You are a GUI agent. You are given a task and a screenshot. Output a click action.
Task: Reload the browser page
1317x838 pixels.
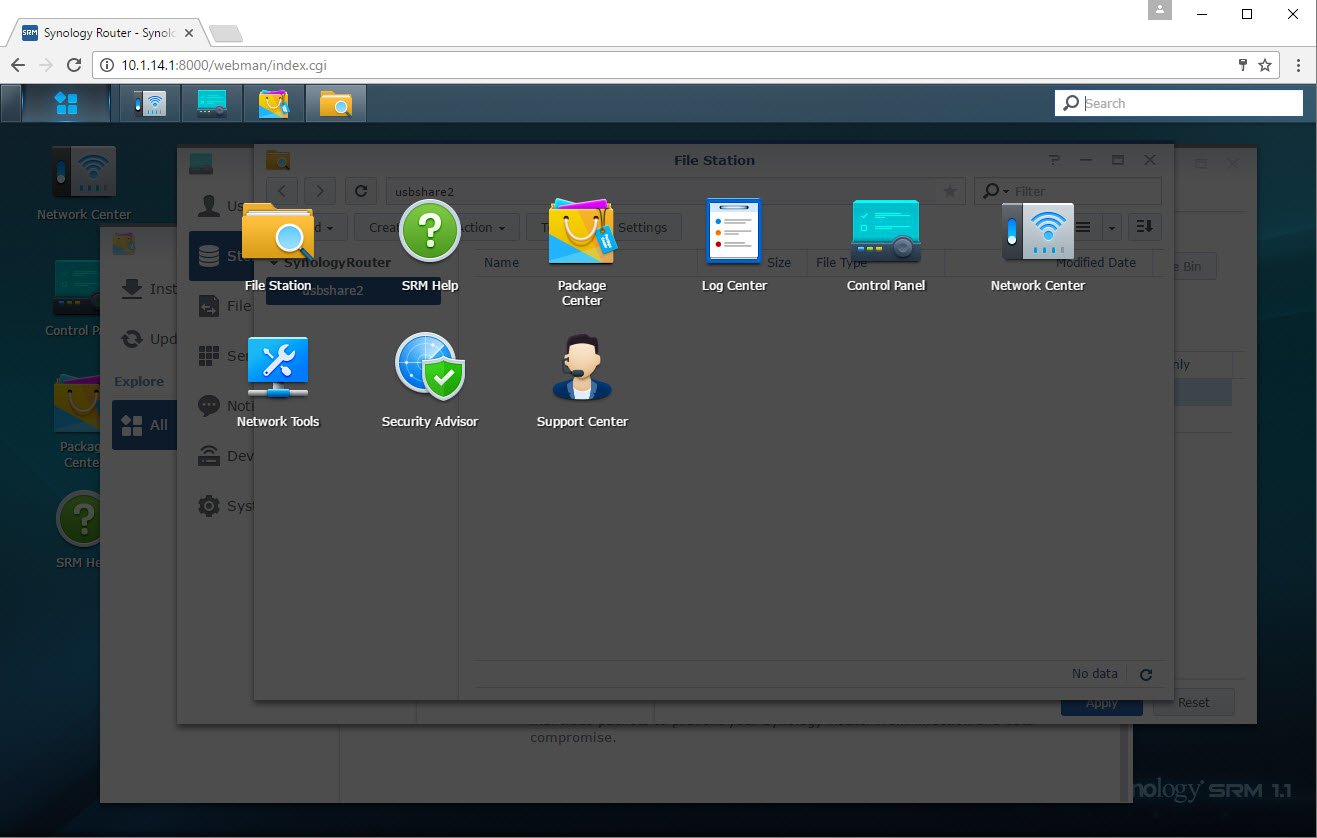click(73, 65)
